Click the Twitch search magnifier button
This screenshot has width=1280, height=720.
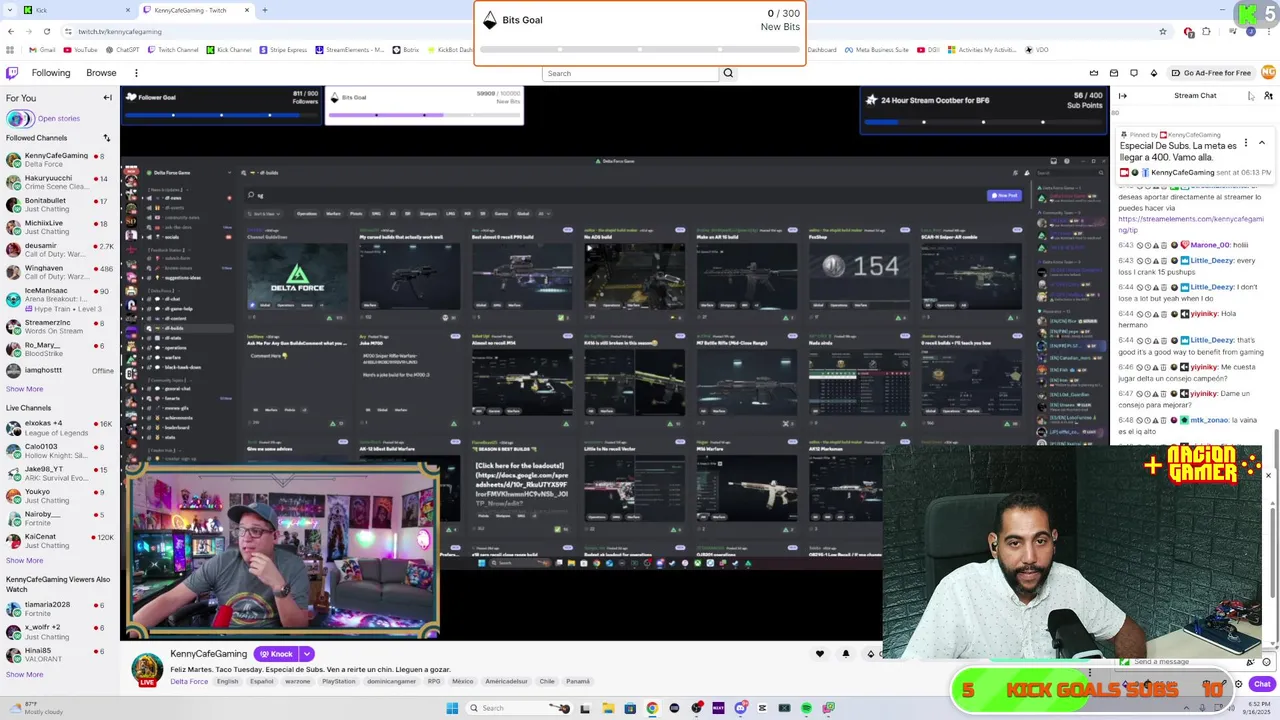pos(728,73)
